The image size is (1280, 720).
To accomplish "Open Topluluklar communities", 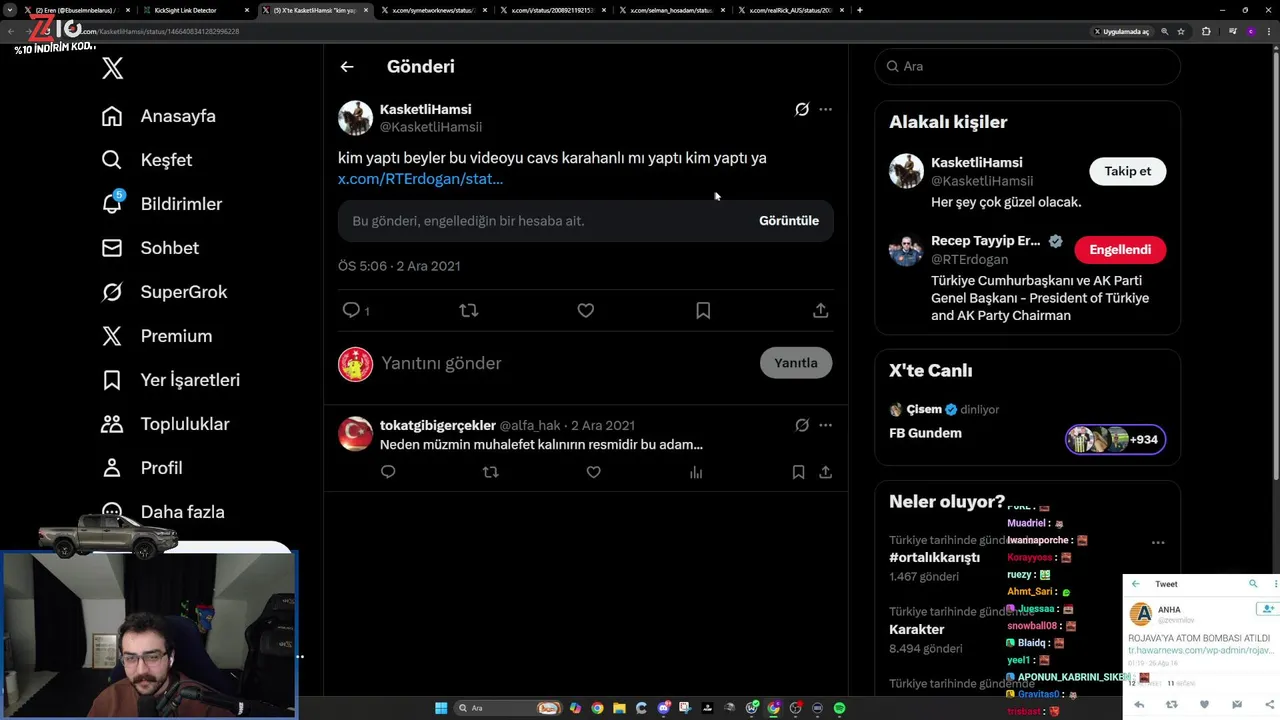I will (166, 424).
